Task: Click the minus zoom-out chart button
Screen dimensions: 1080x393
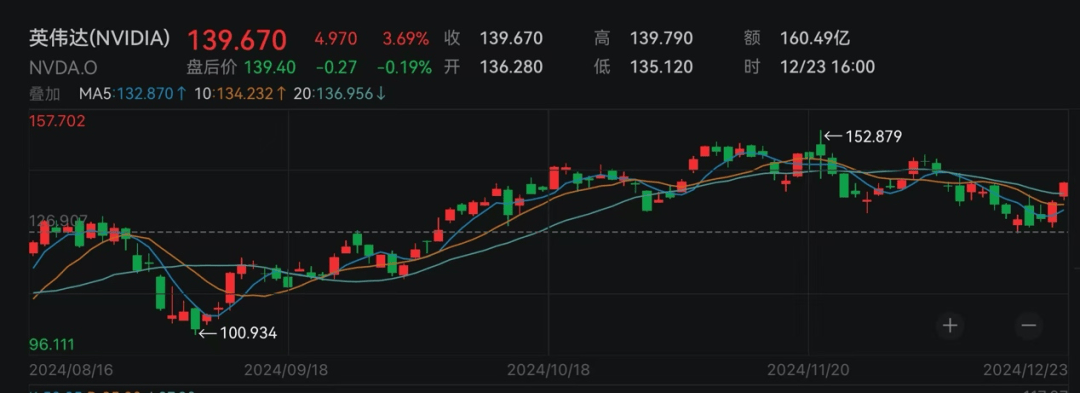Action: 1029,326
